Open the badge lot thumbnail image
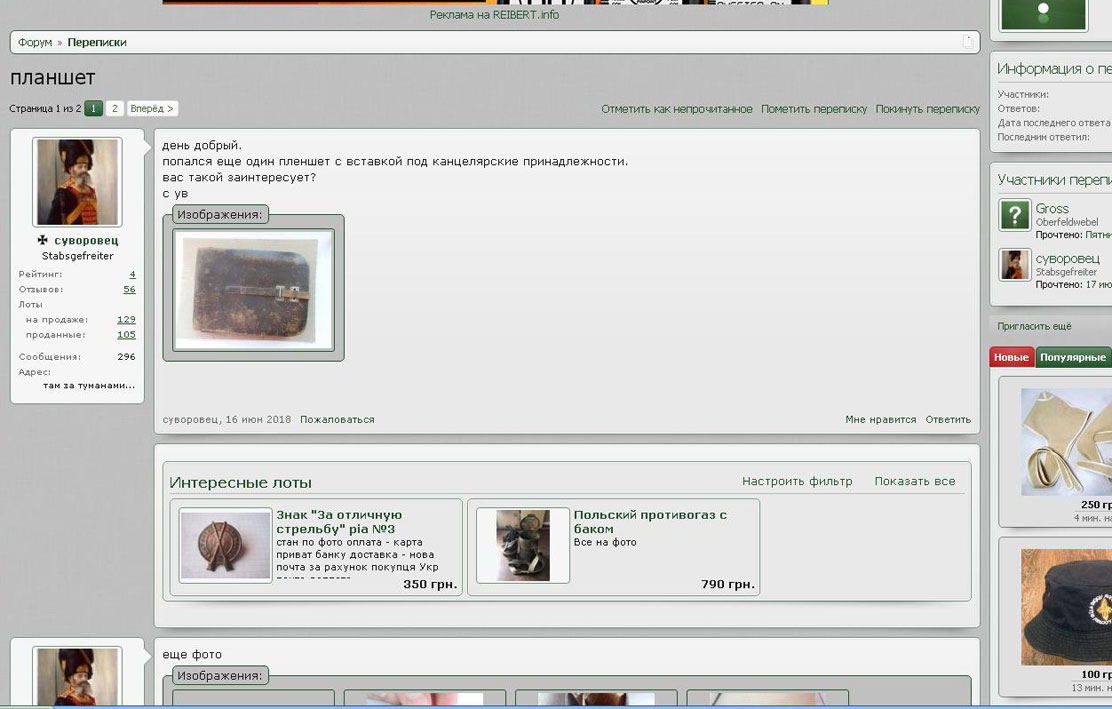Screen dimensions: 1112x709 [x=226, y=545]
